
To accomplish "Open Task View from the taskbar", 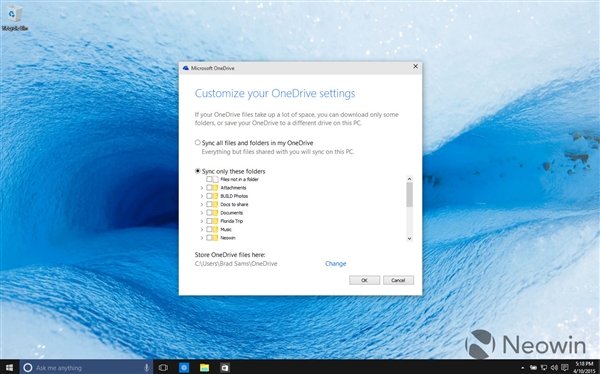I will [163, 367].
